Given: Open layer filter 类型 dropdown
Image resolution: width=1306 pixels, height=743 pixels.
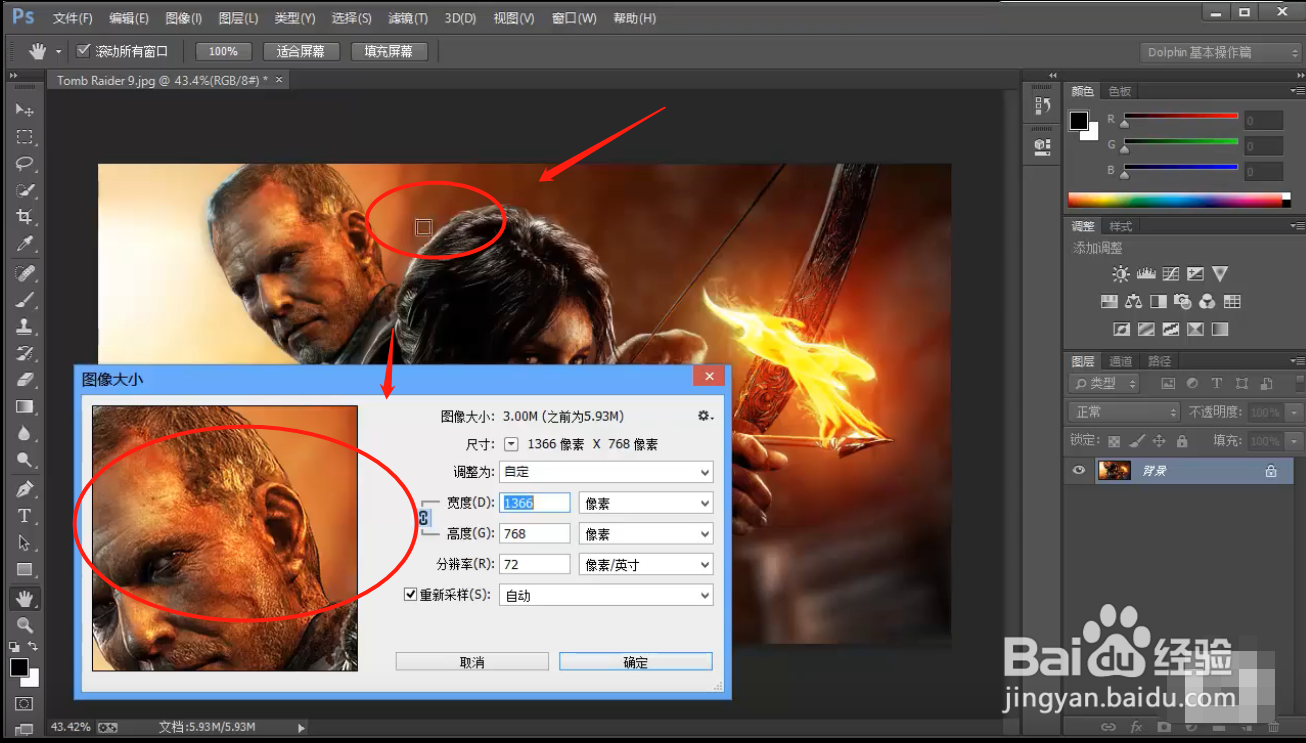Looking at the screenshot, I should click(x=1104, y=383).
